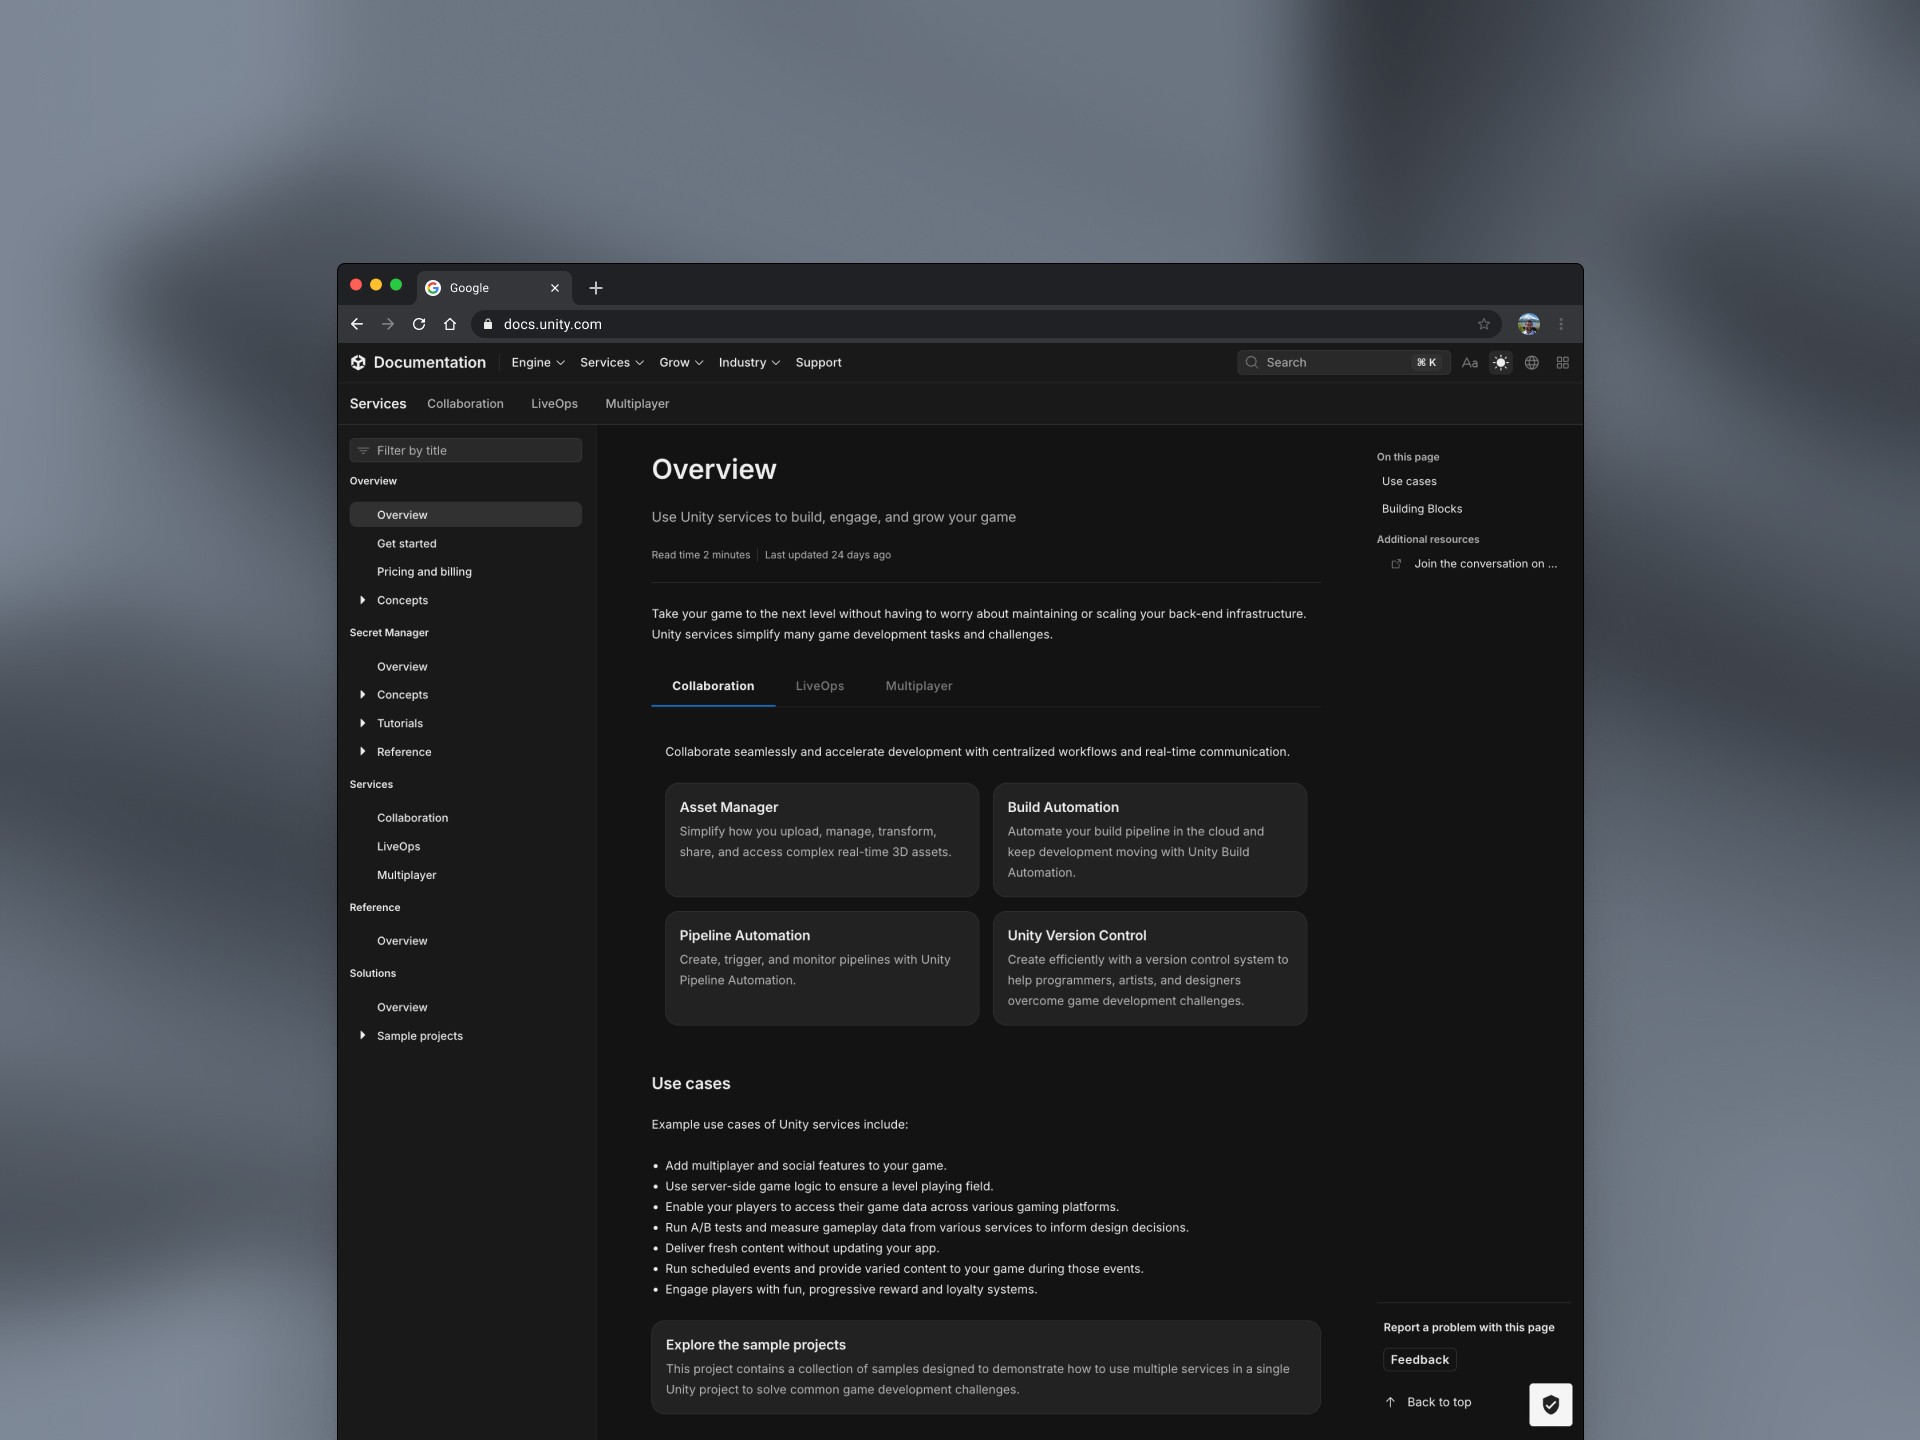Select Multiplayer in the Services subnav
Image resolution: width=1920 pixels, height=1440 pixels.
[x=637, y=404]
